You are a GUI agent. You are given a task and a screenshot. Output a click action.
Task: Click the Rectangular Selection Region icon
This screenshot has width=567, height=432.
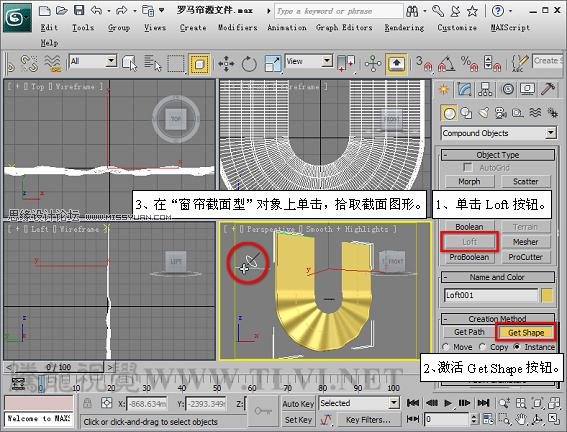(x=176, y=64)
